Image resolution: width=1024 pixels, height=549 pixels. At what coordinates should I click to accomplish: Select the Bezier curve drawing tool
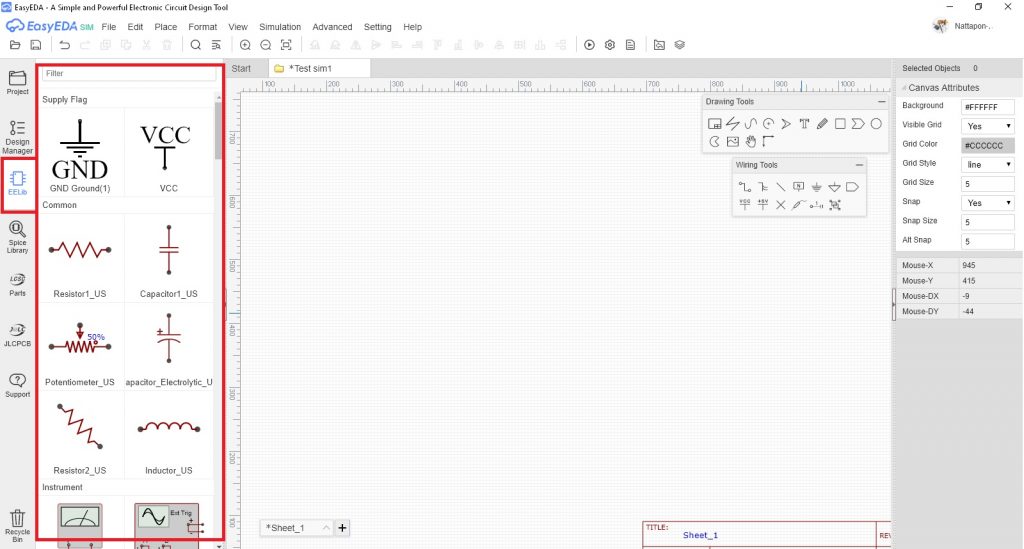click(750, 123)
